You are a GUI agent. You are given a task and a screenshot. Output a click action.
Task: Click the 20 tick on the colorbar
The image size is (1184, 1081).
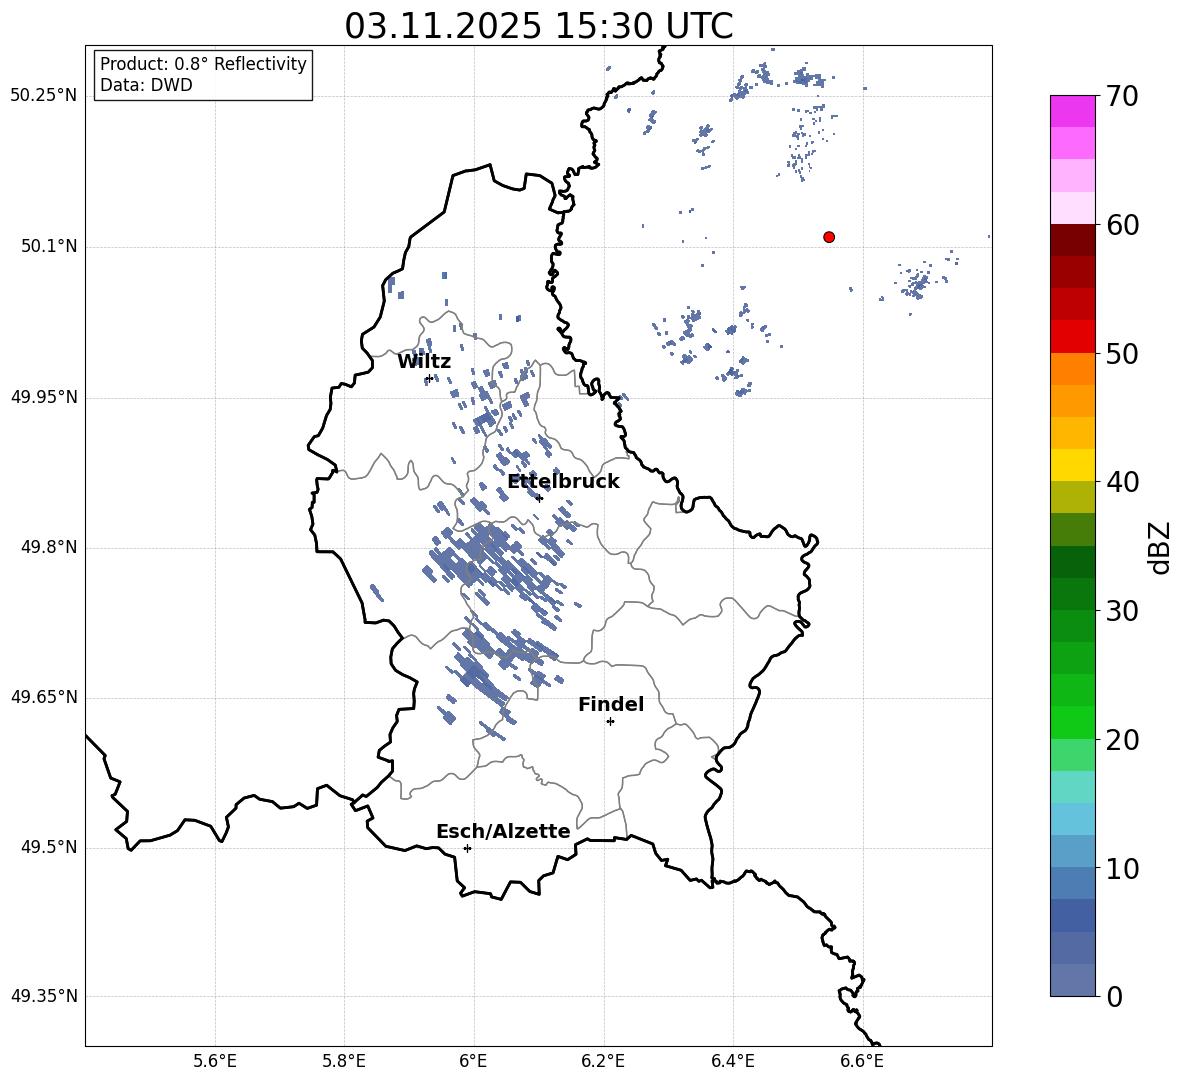1122,739
